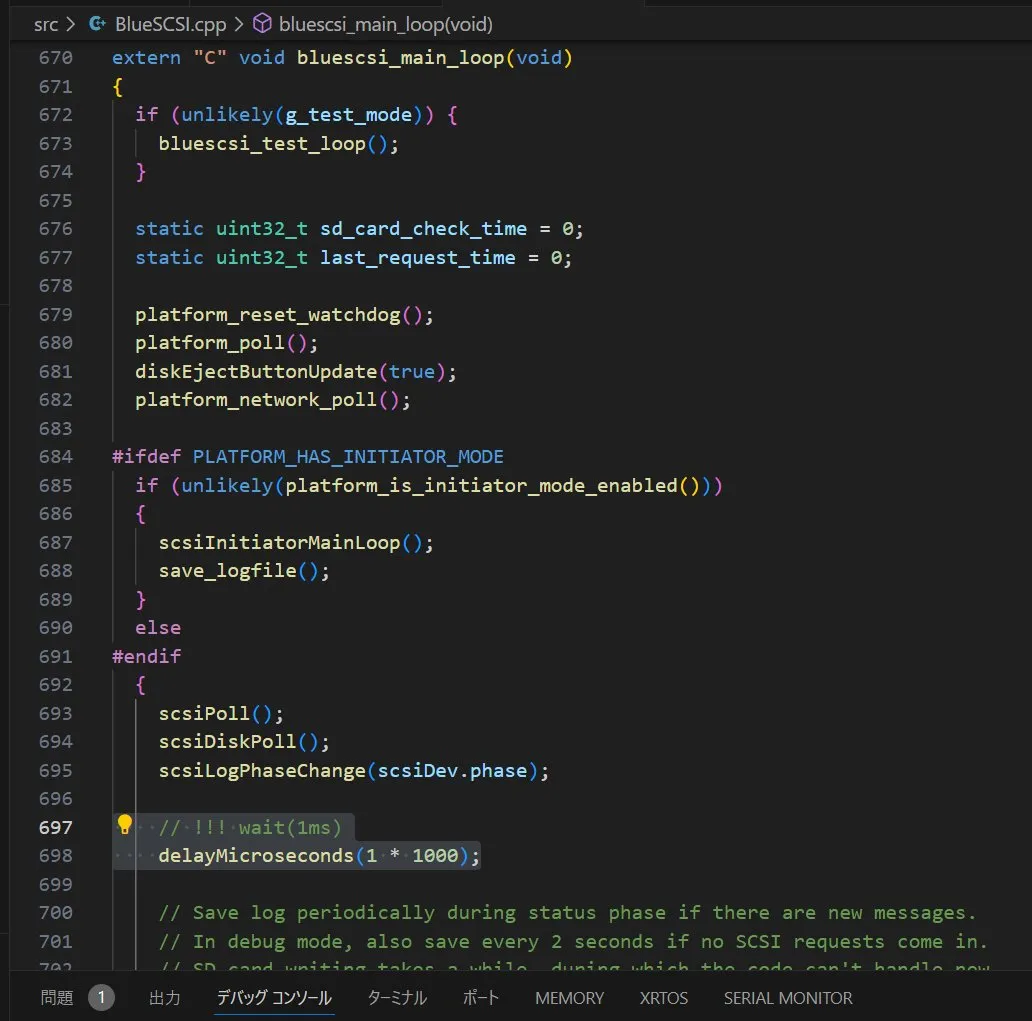The image size is (1032, 1021).
Task: Click line number 697 in gutter
Action: [x=55, y=827]
